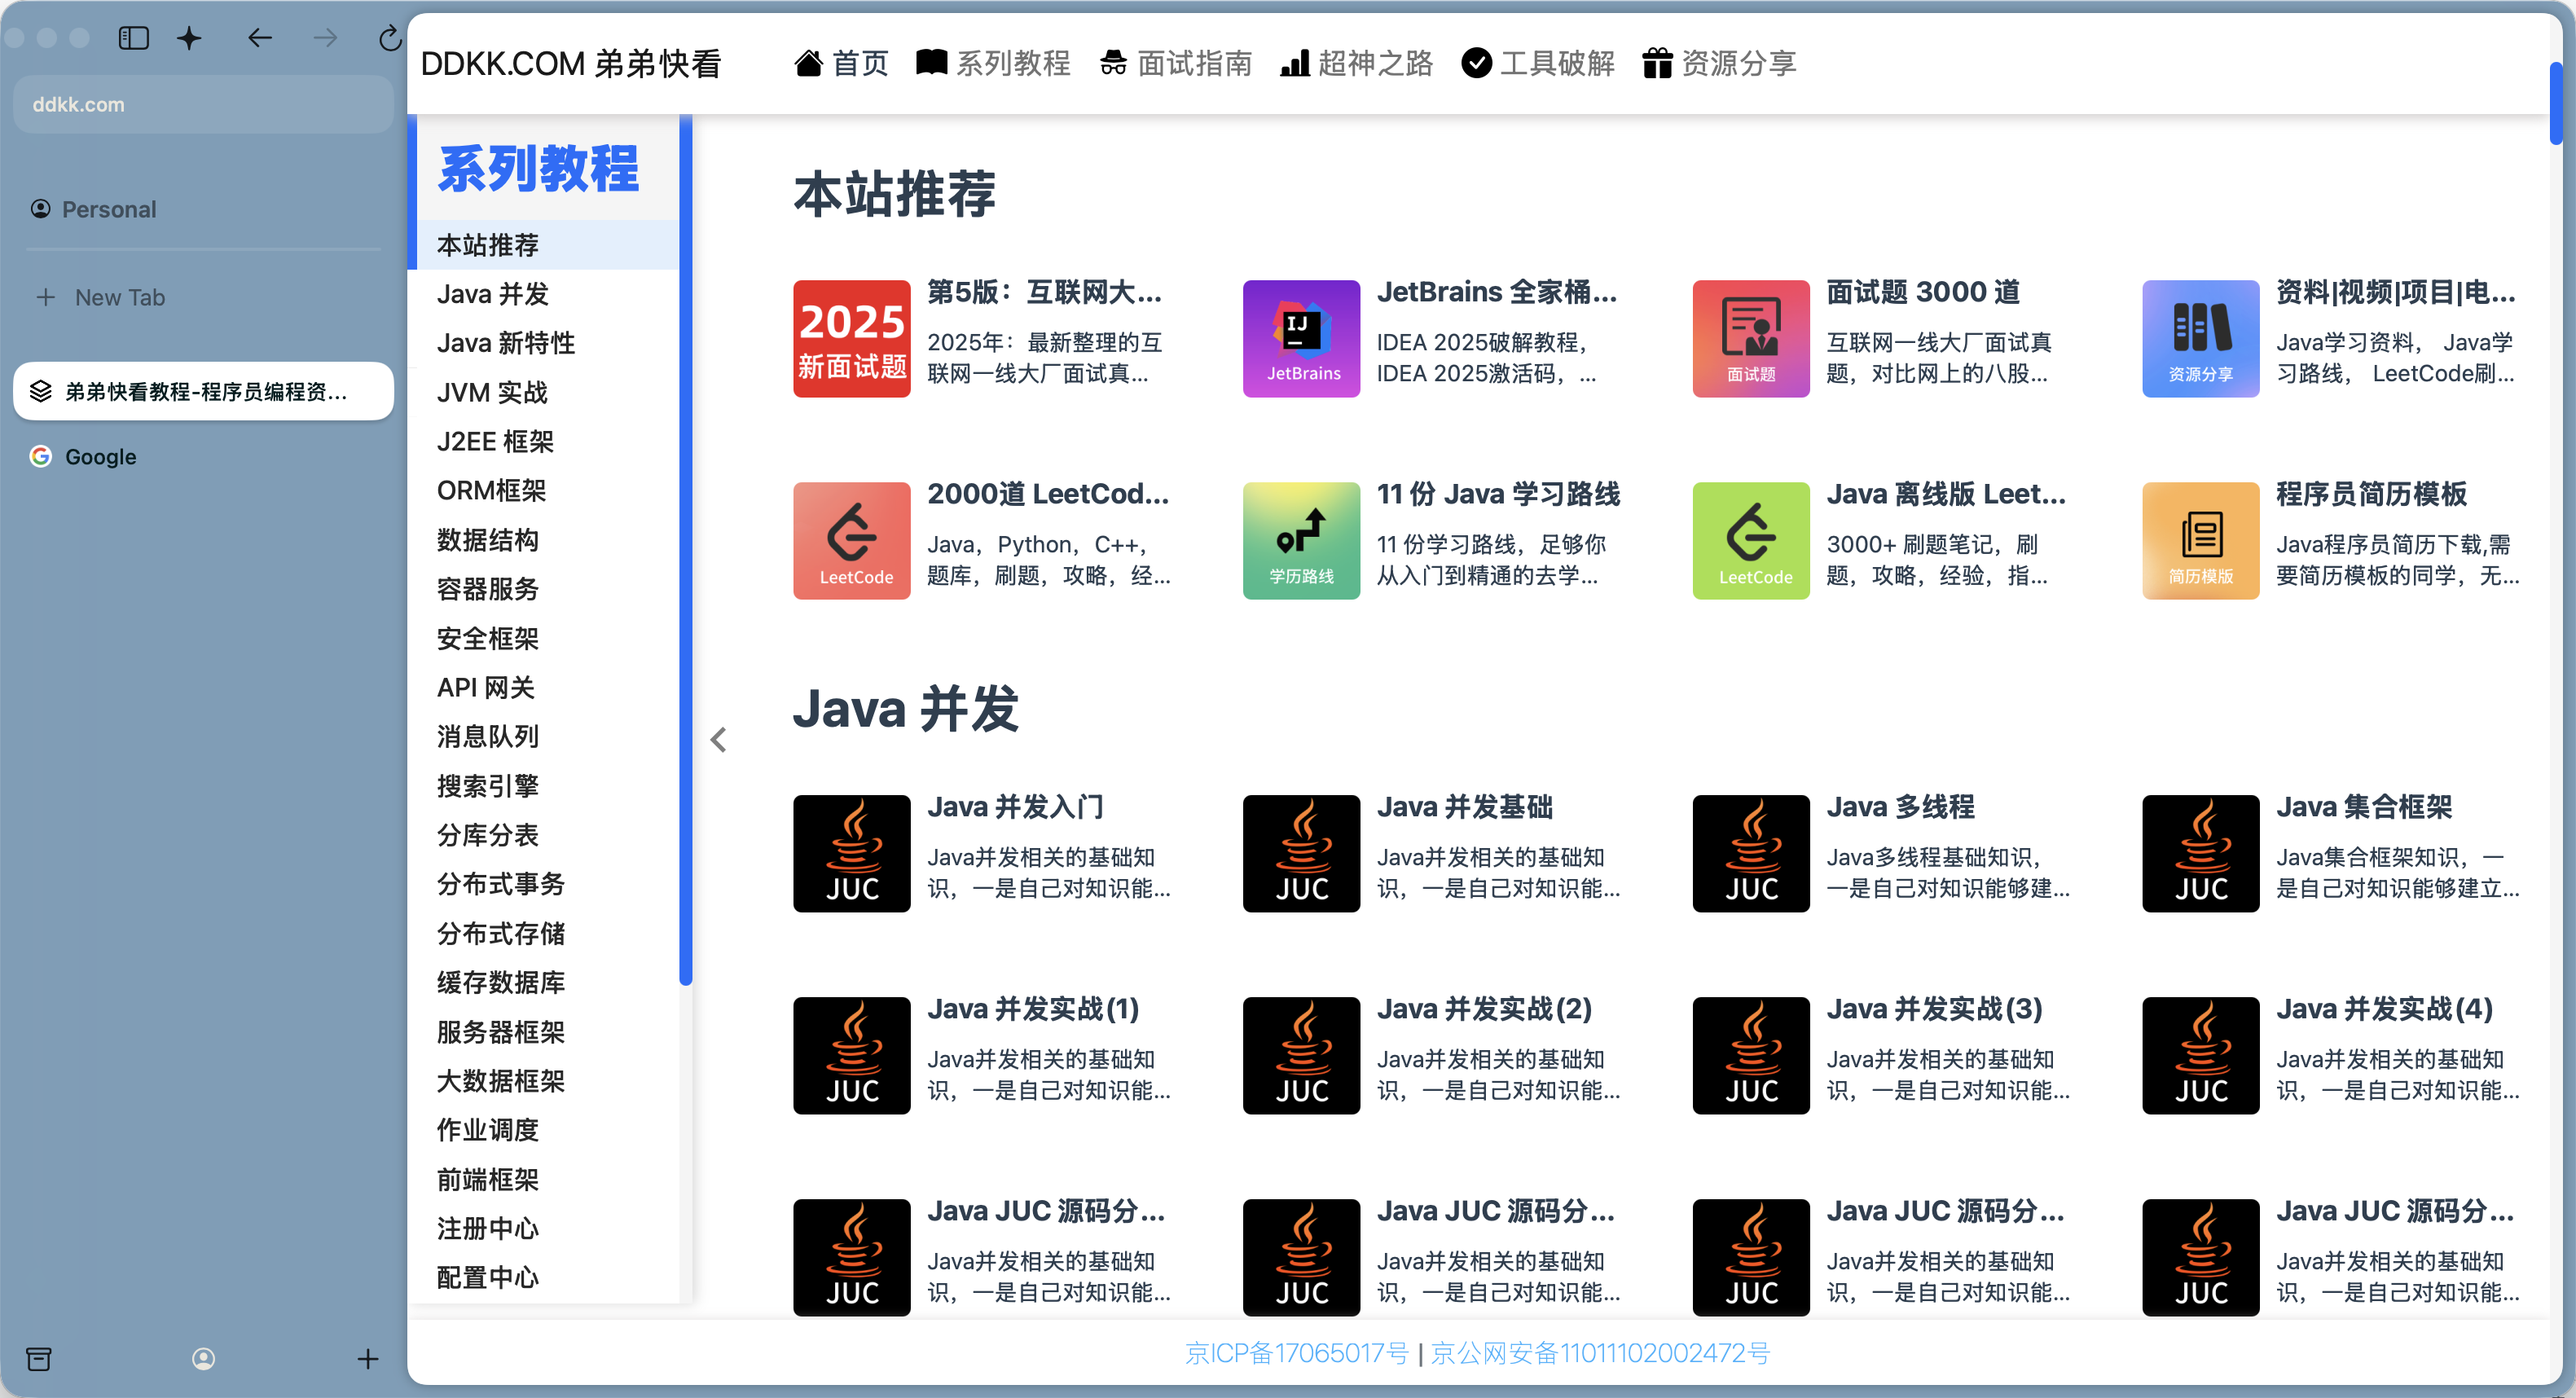
Task: Open the archive icon at sidebar bottom
Action: [x=39, y=1358]
